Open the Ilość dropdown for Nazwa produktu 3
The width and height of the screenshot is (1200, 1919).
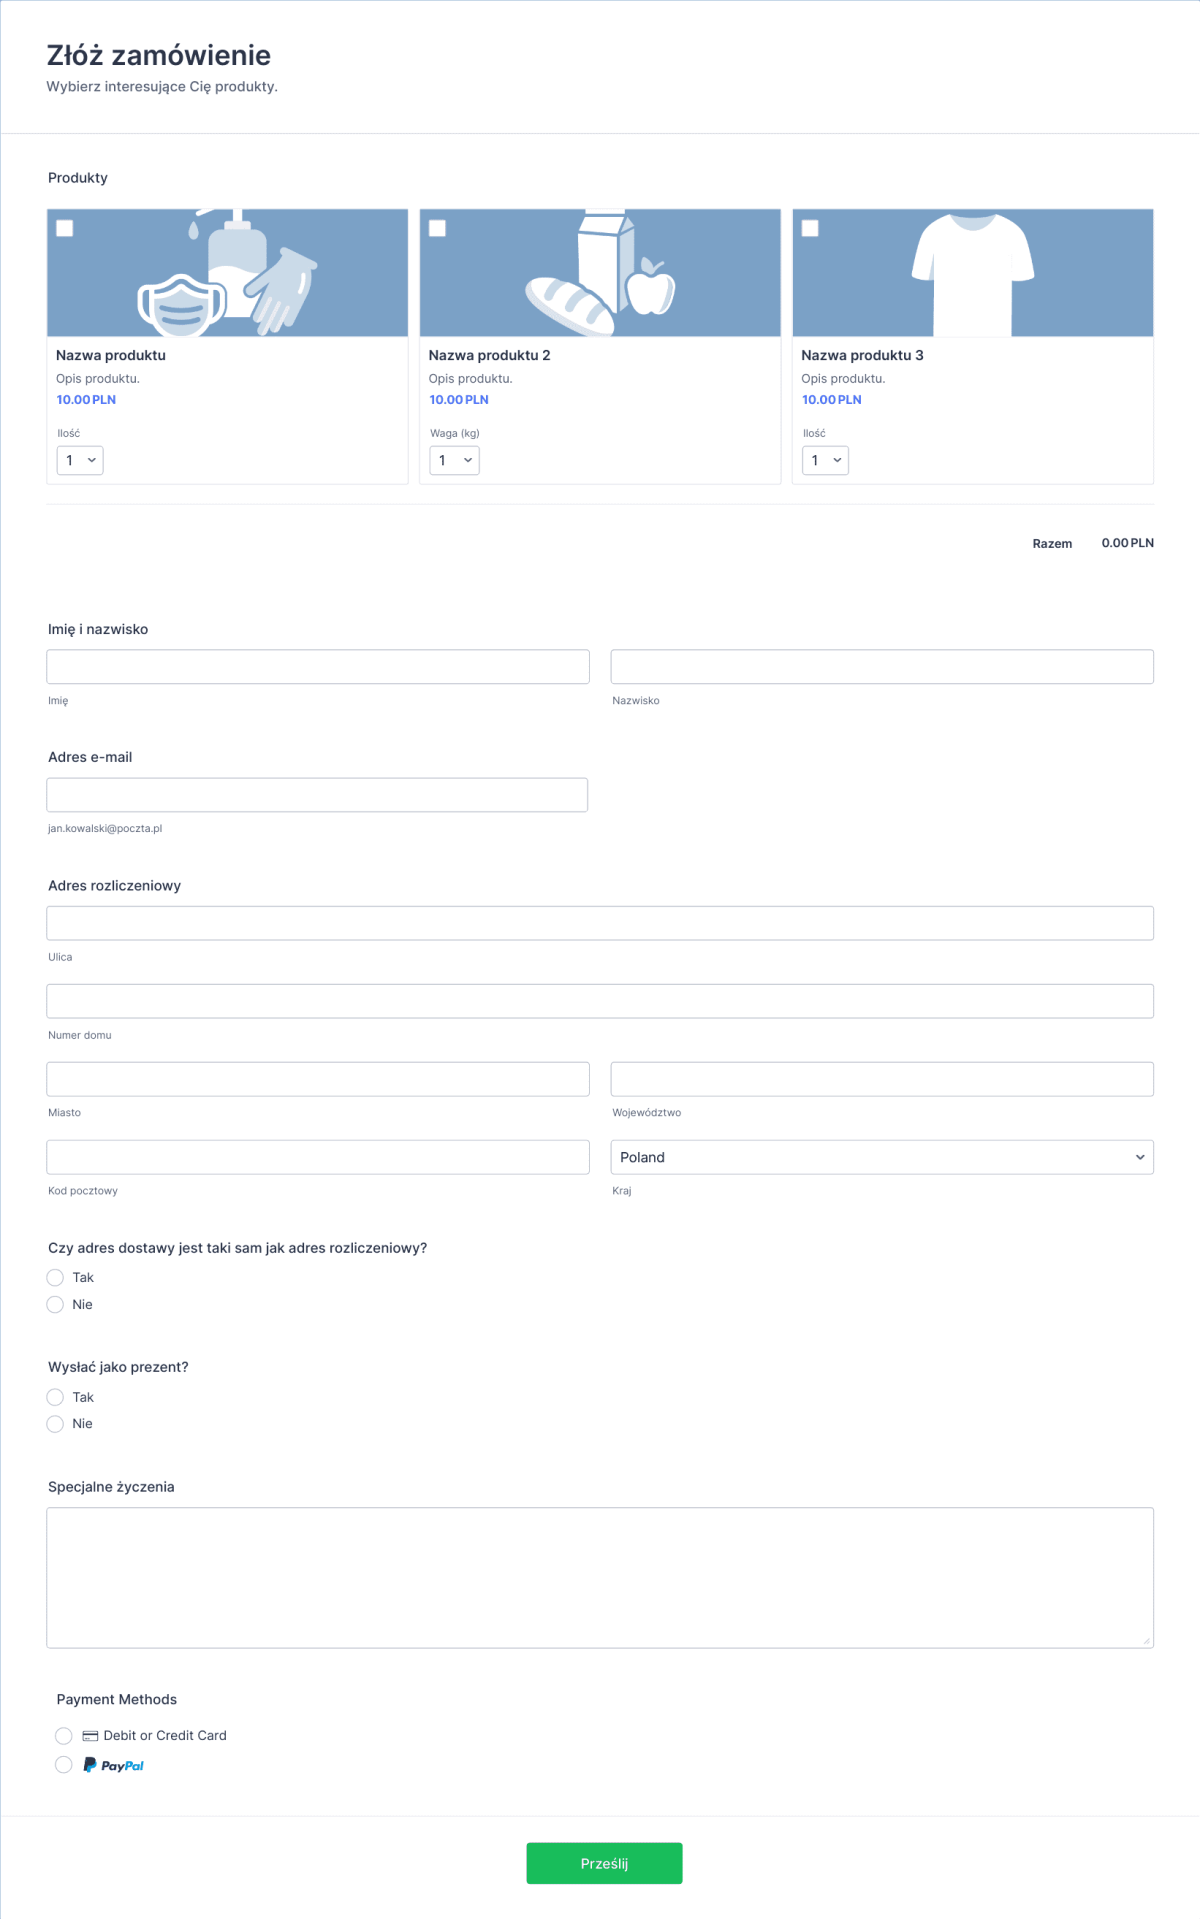coord(825,460)
